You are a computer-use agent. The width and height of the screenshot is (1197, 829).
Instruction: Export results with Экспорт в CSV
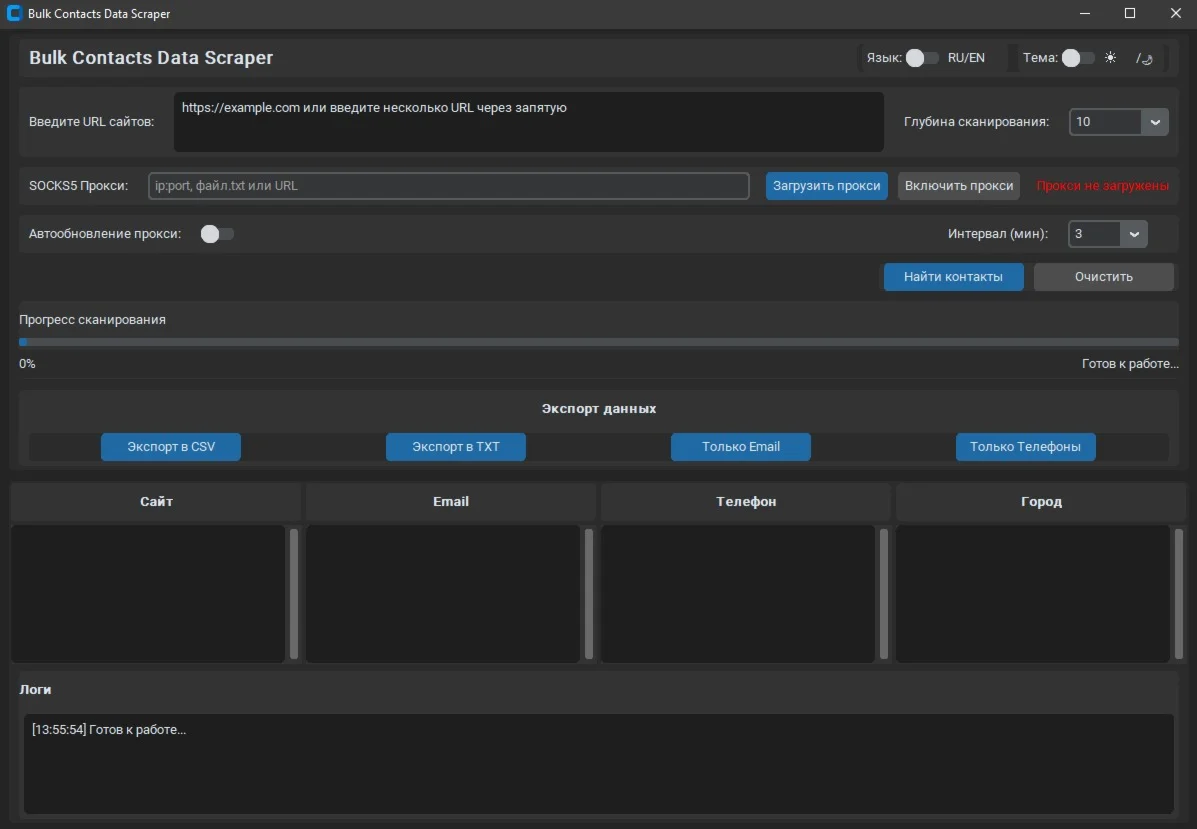171,447
